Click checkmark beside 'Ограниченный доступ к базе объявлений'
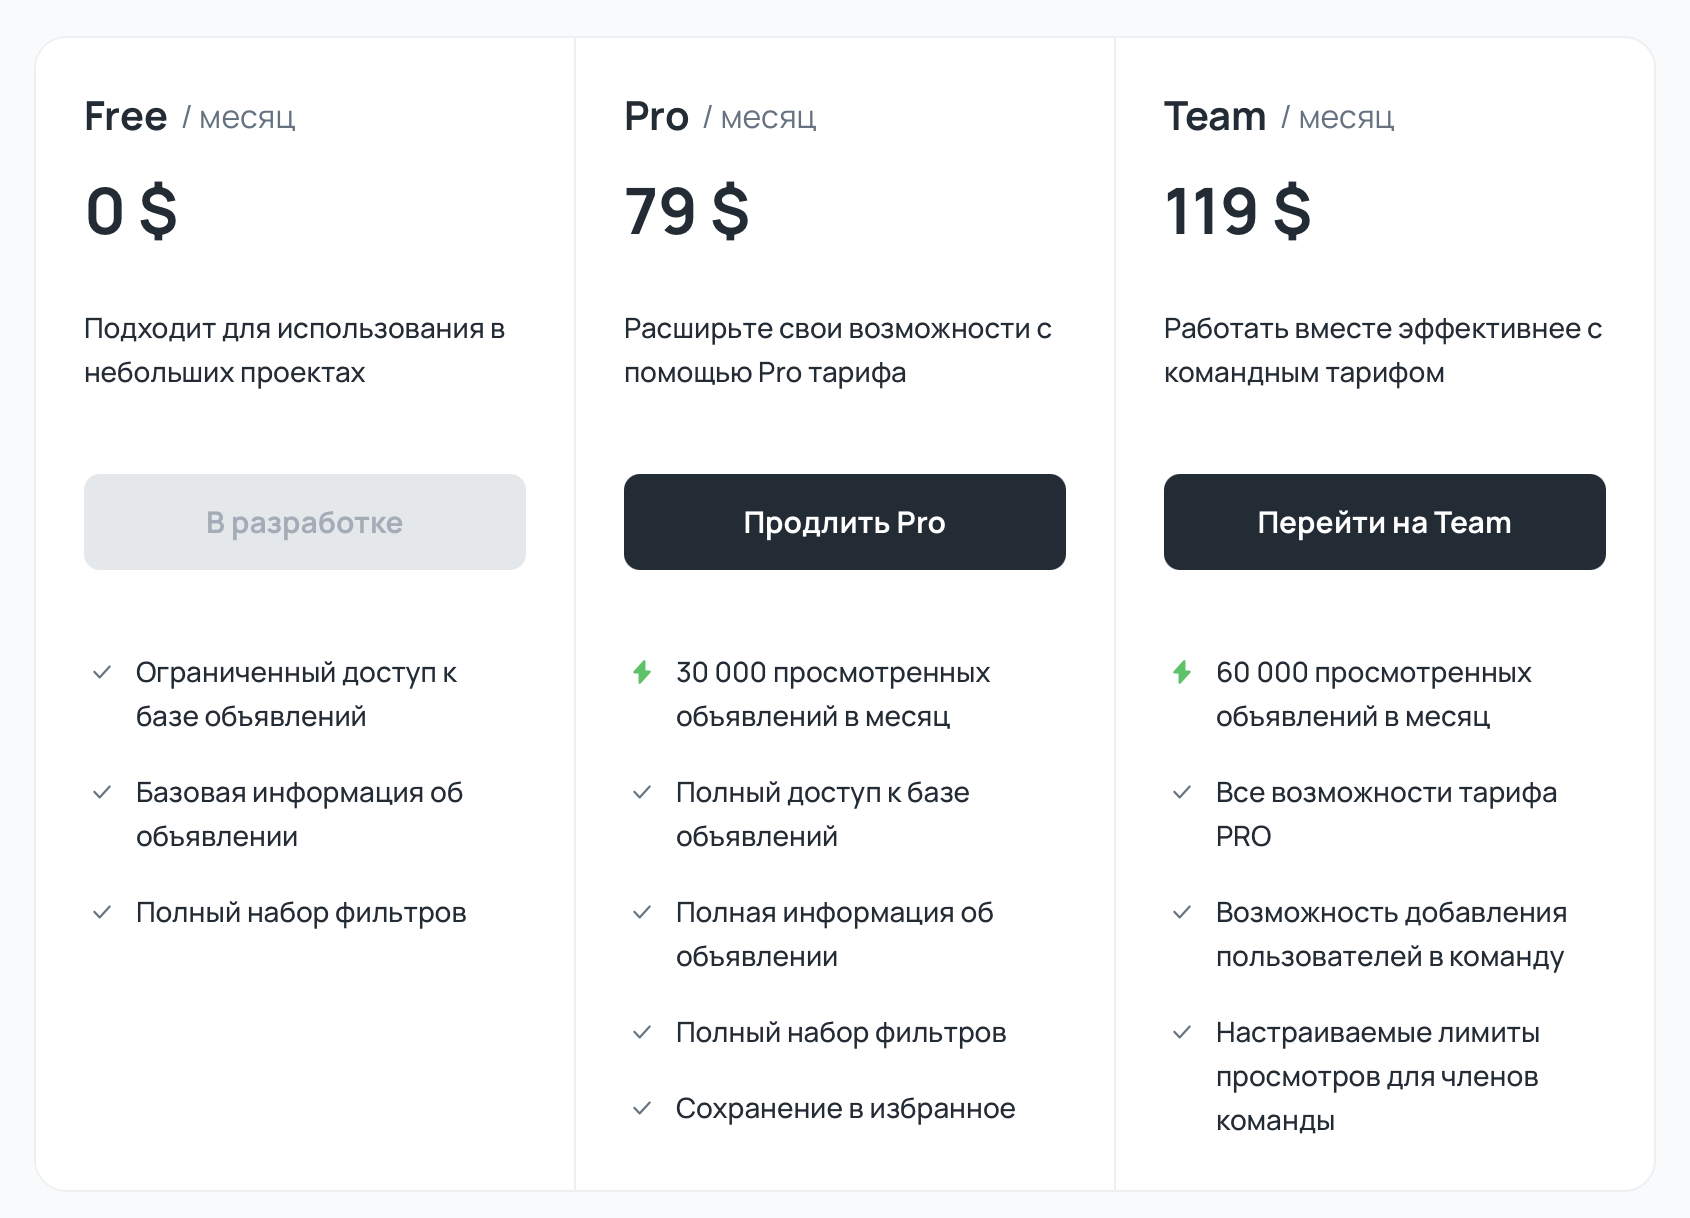 102,673
